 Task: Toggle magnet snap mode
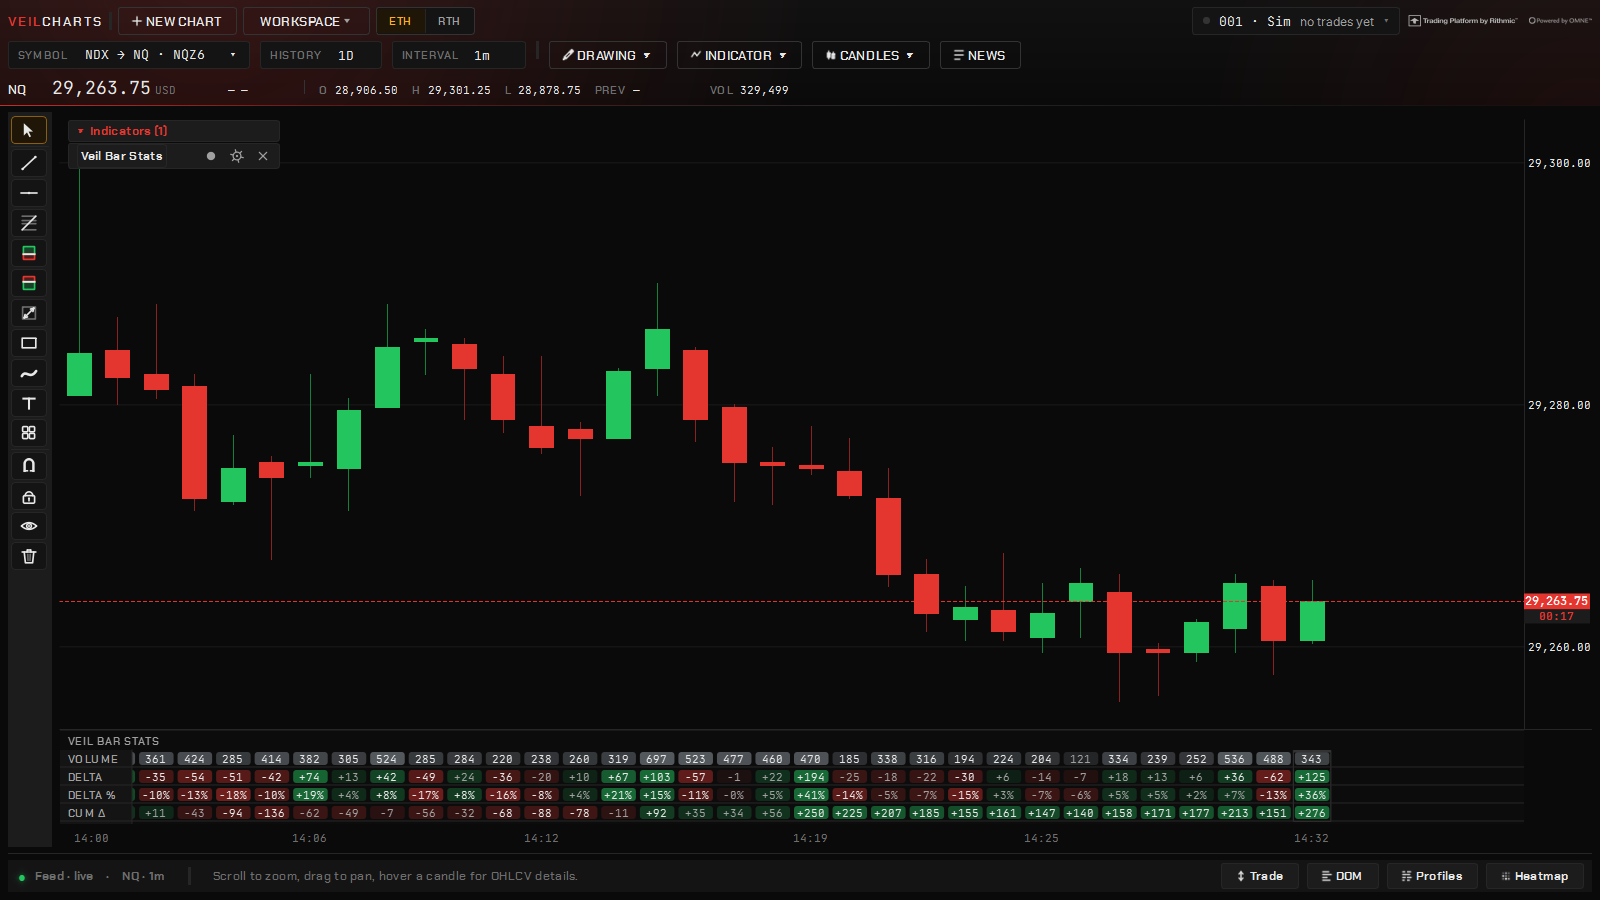coord(28,465)
